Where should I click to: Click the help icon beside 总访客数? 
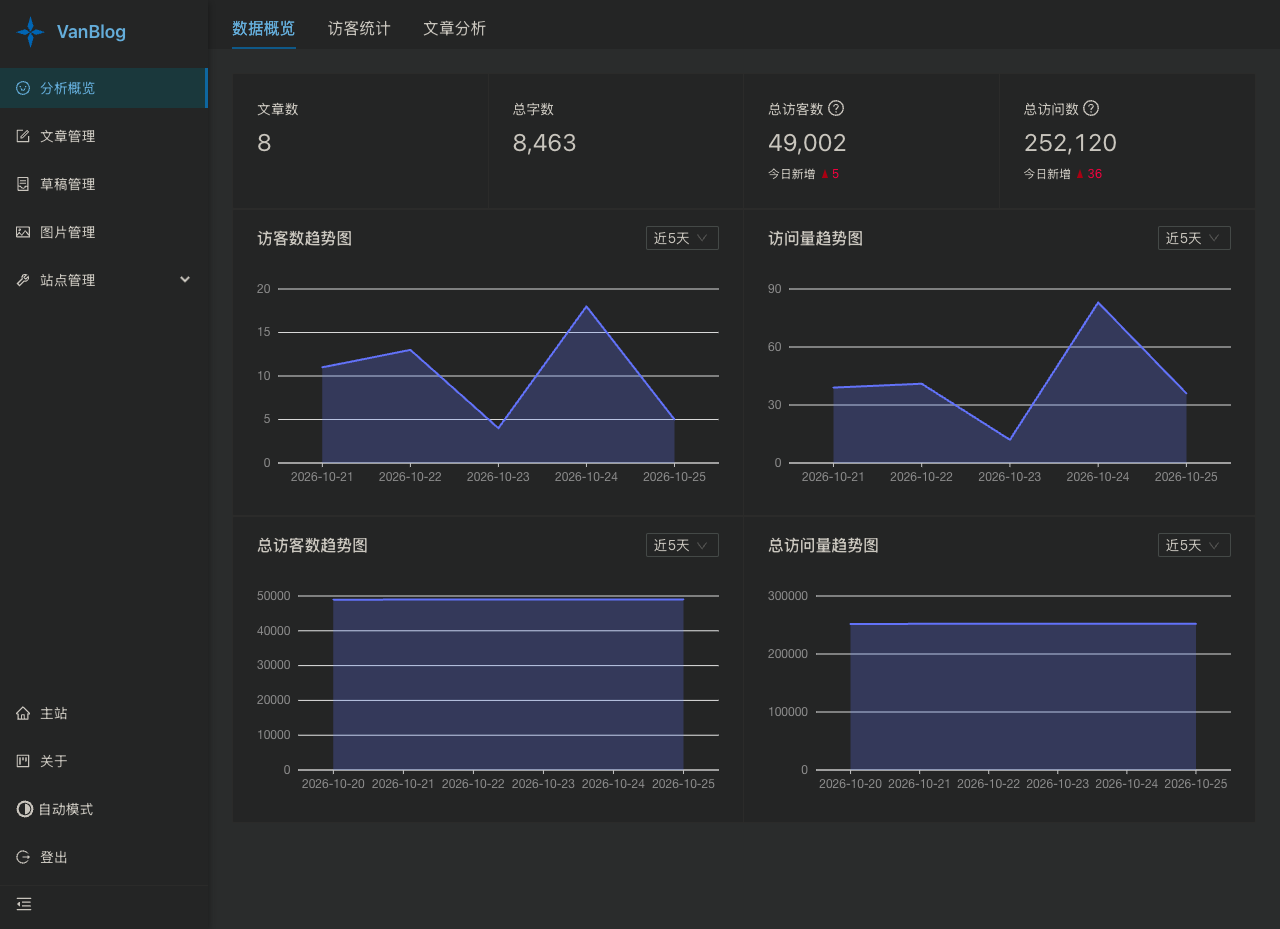click(837, 108)
